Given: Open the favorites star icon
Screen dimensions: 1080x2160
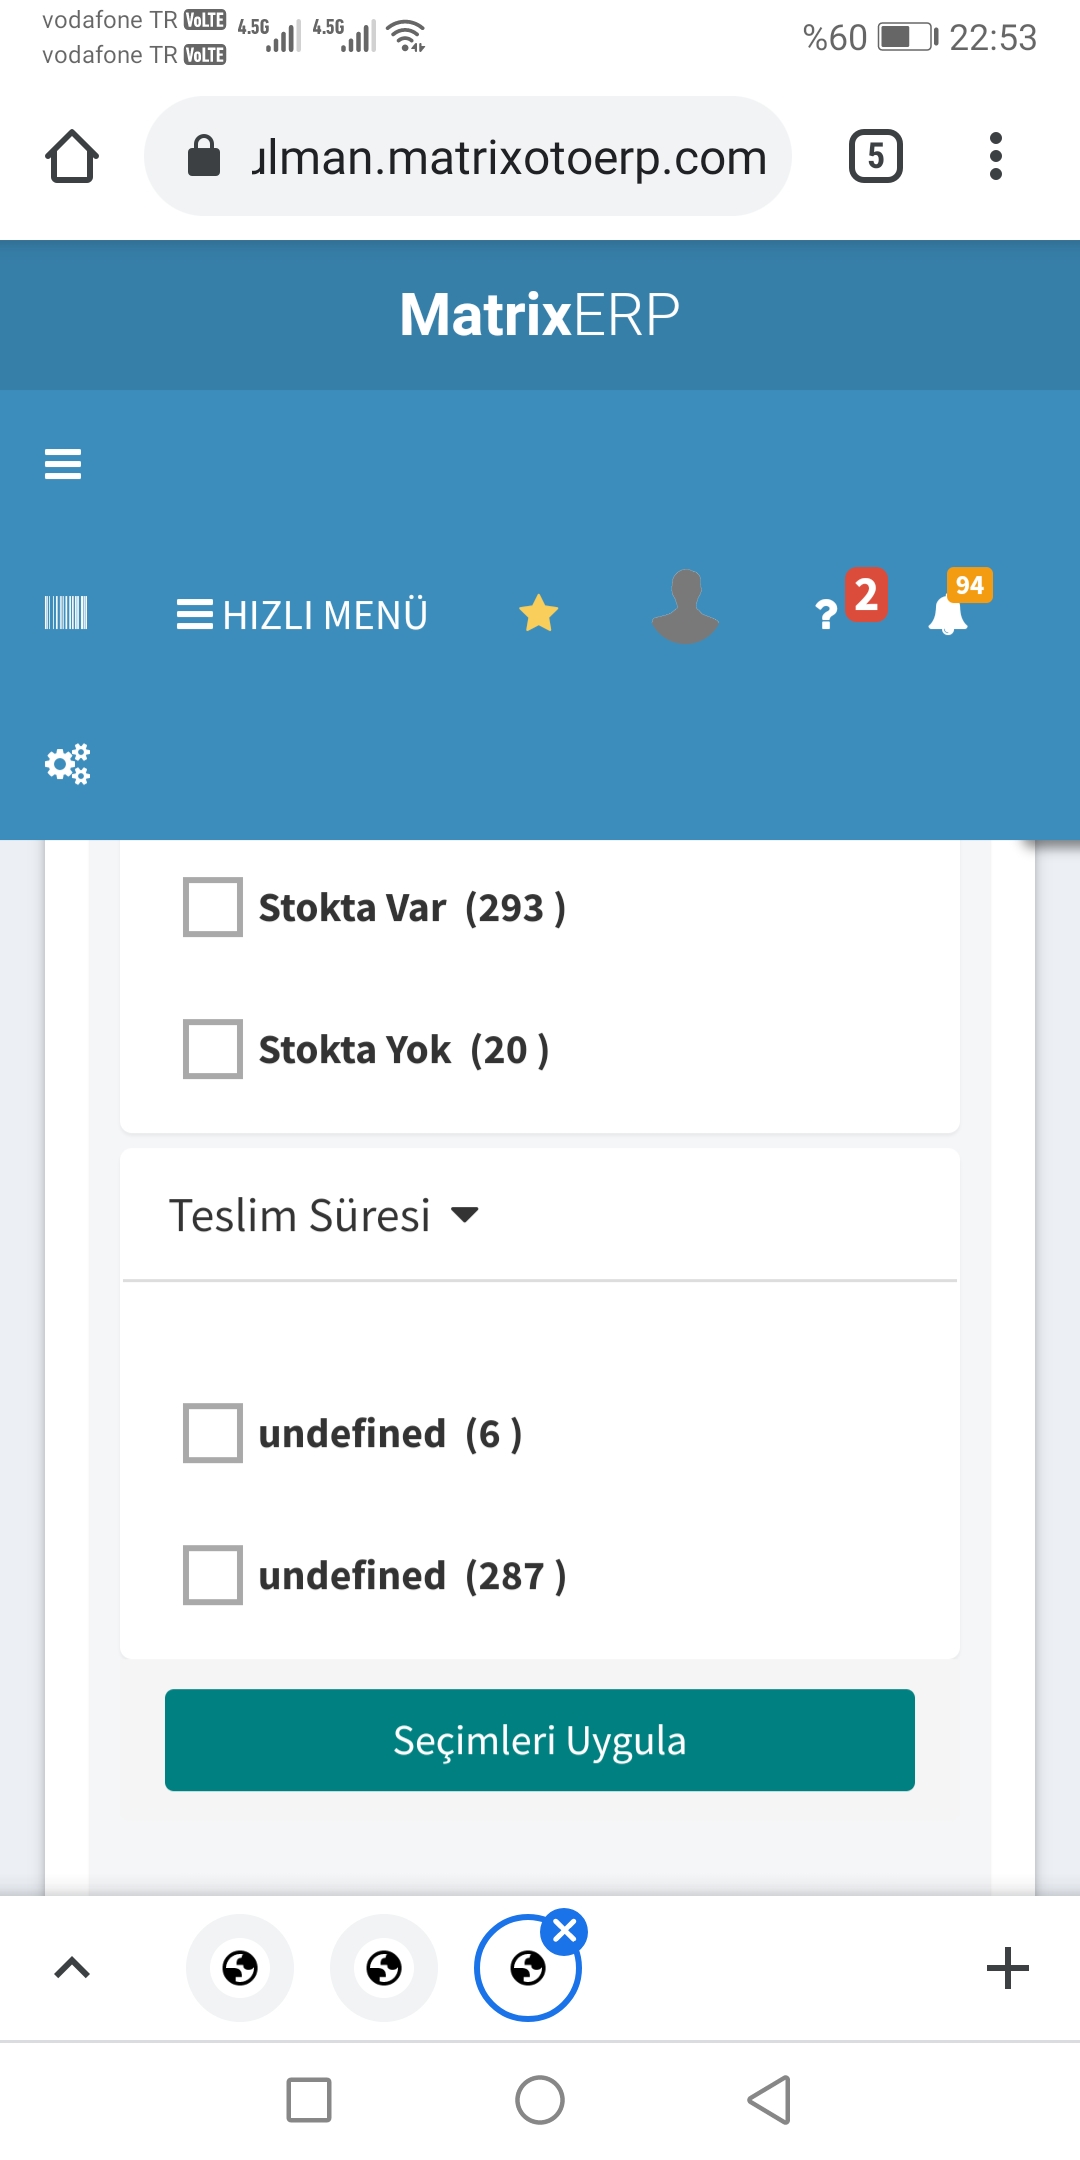Looking at the screenshot, I should pyautogui.click(x=538, y=613).
